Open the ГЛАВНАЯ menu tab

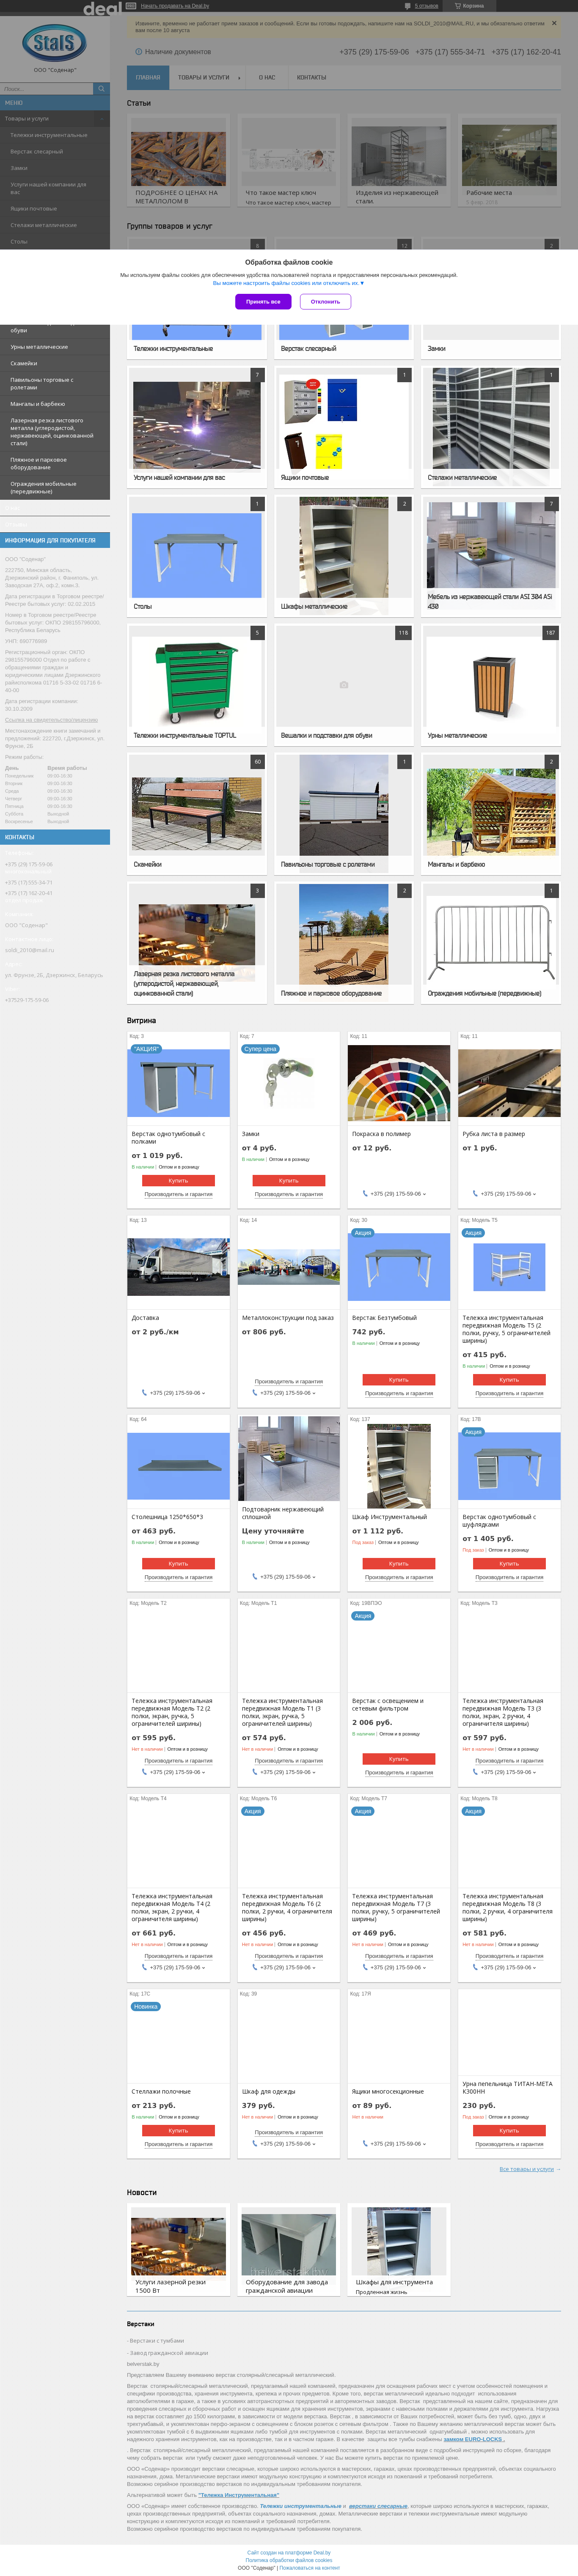[x=148, y=77]
